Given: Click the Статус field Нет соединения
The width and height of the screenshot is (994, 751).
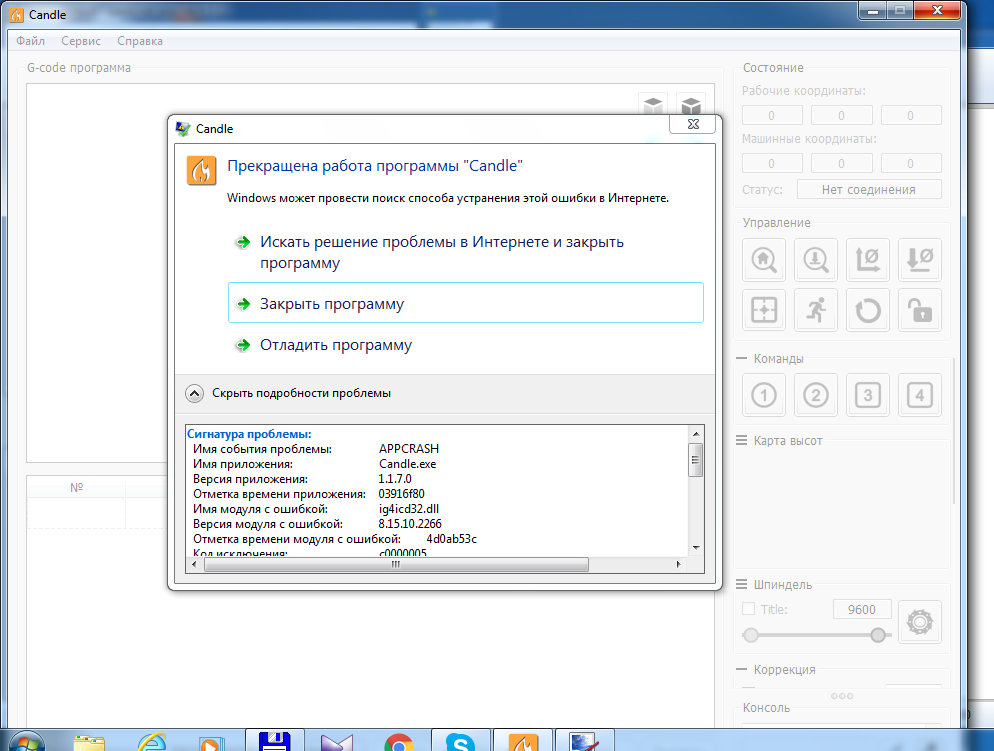Looking at the screenshot, I should 868,189.
